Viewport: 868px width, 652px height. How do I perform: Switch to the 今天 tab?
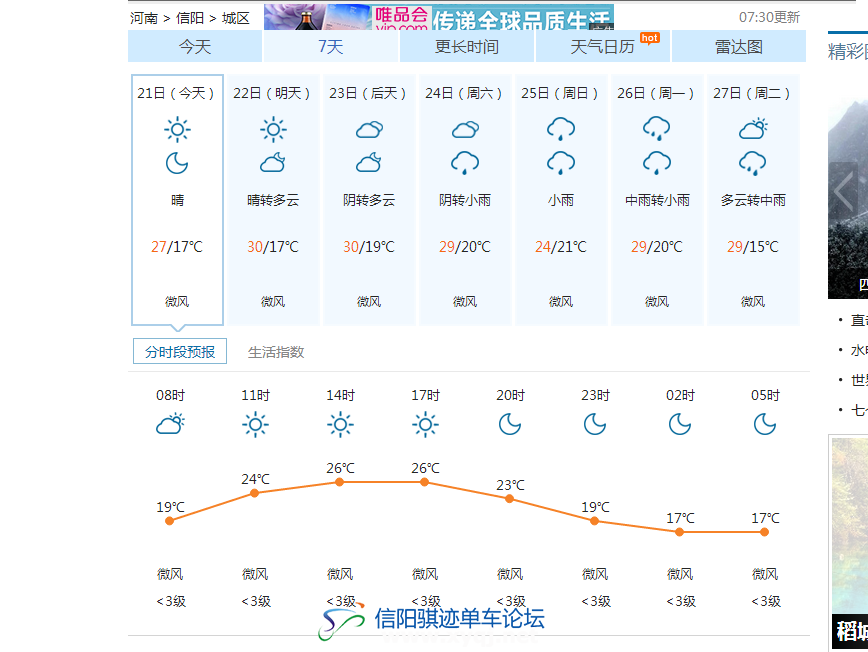pos(195,46)
